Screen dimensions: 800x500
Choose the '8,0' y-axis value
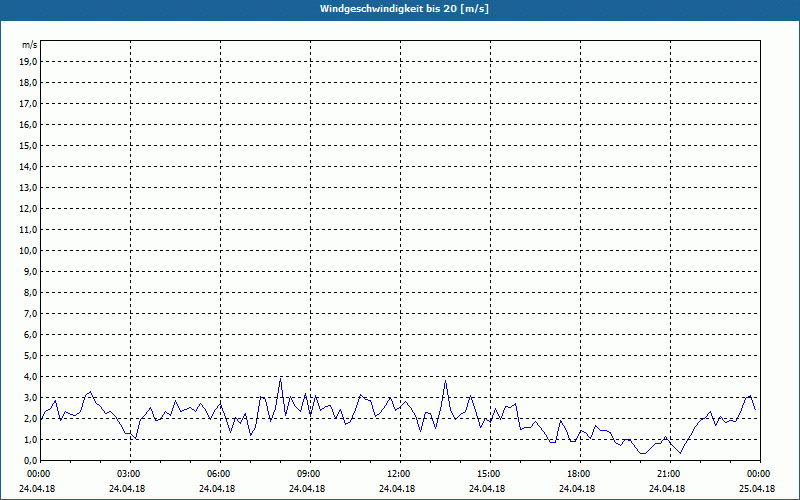pos(31,292)
